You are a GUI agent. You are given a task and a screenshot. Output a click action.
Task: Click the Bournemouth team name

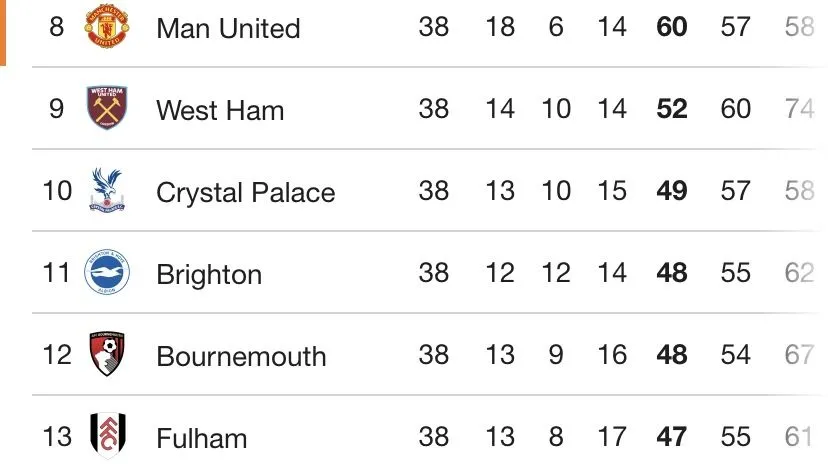(x=241, y=356)
